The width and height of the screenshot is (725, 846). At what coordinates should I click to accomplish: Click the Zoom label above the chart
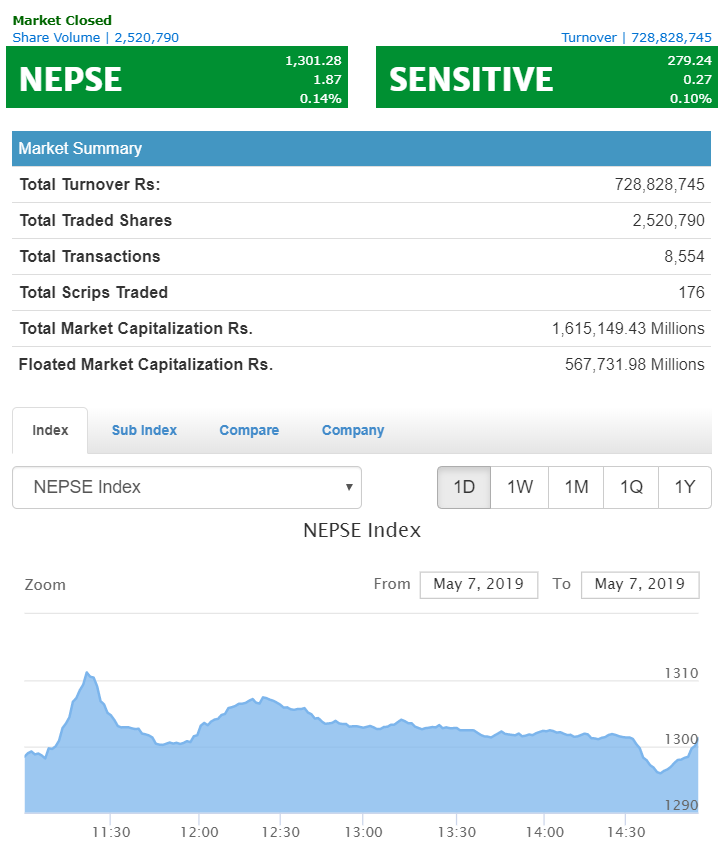pos(45,585)
